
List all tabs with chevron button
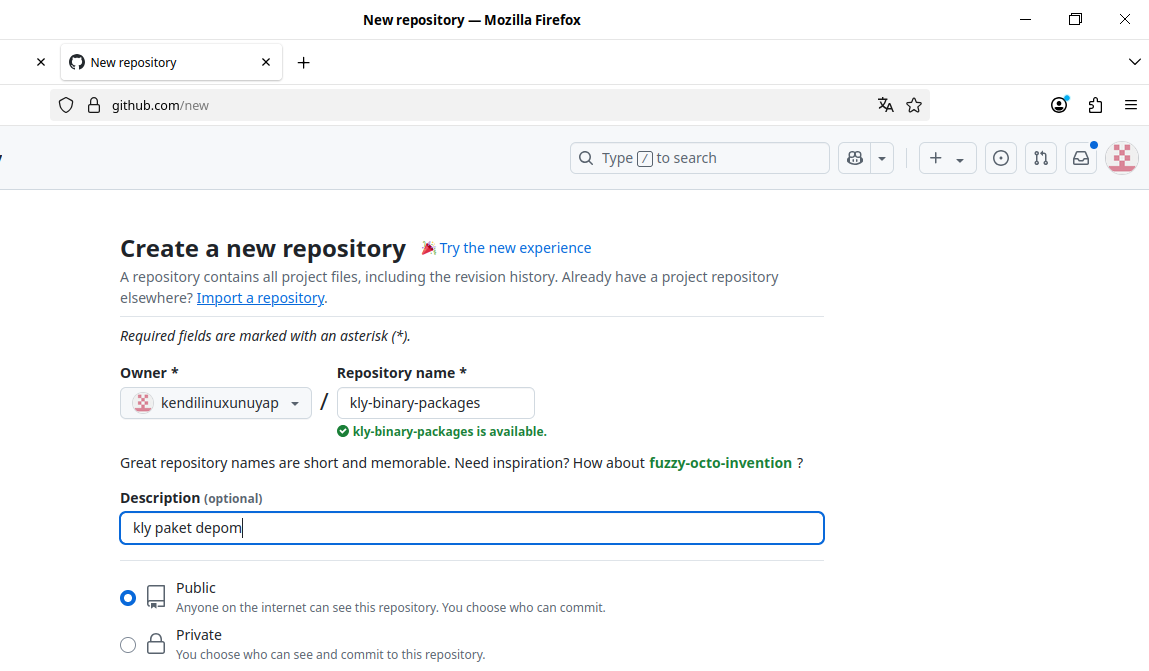click(1134, 62)
